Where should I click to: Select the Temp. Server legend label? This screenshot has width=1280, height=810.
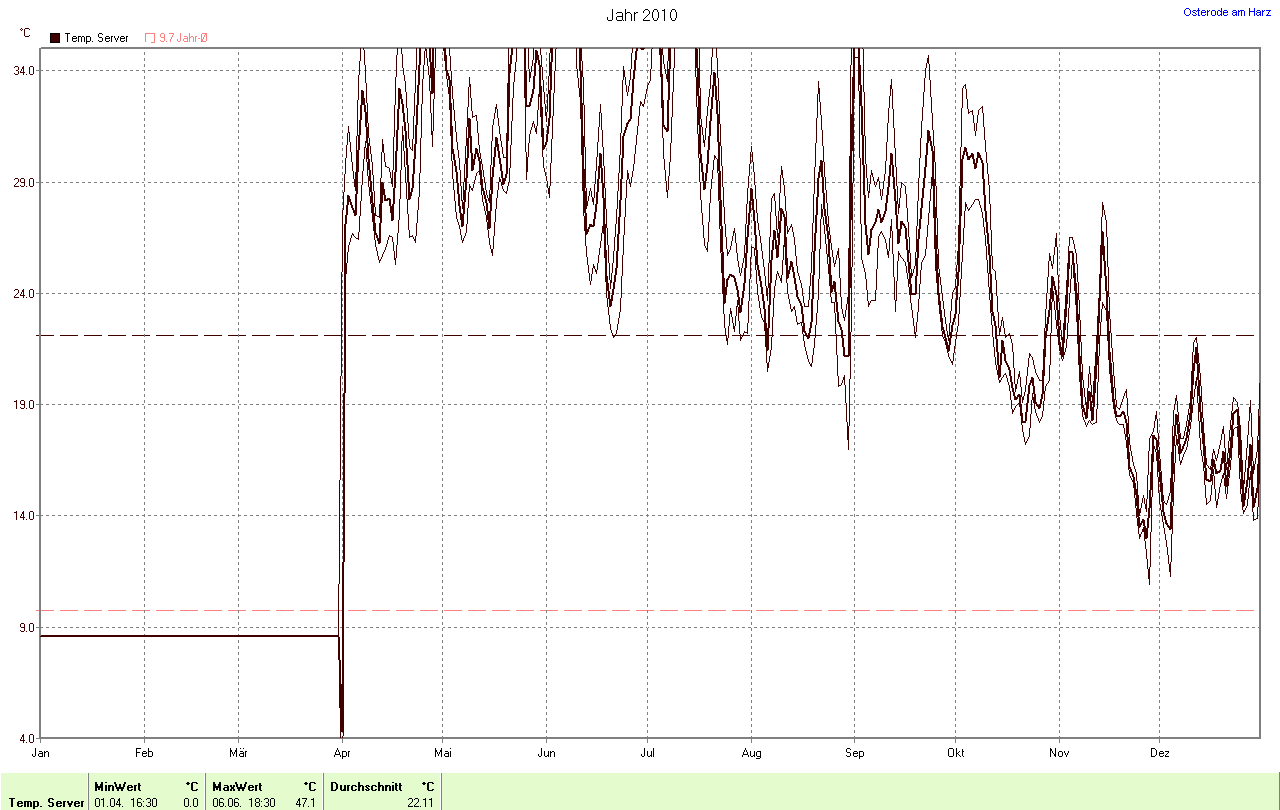96,38
